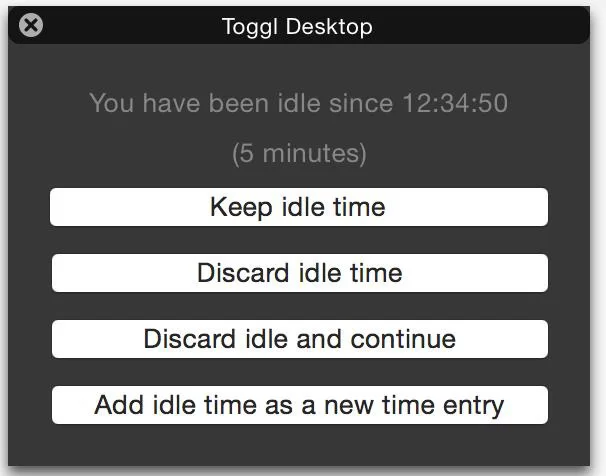Choose Discard idle and continue
The width and height of the screenshot is (606, 476).
299,339
